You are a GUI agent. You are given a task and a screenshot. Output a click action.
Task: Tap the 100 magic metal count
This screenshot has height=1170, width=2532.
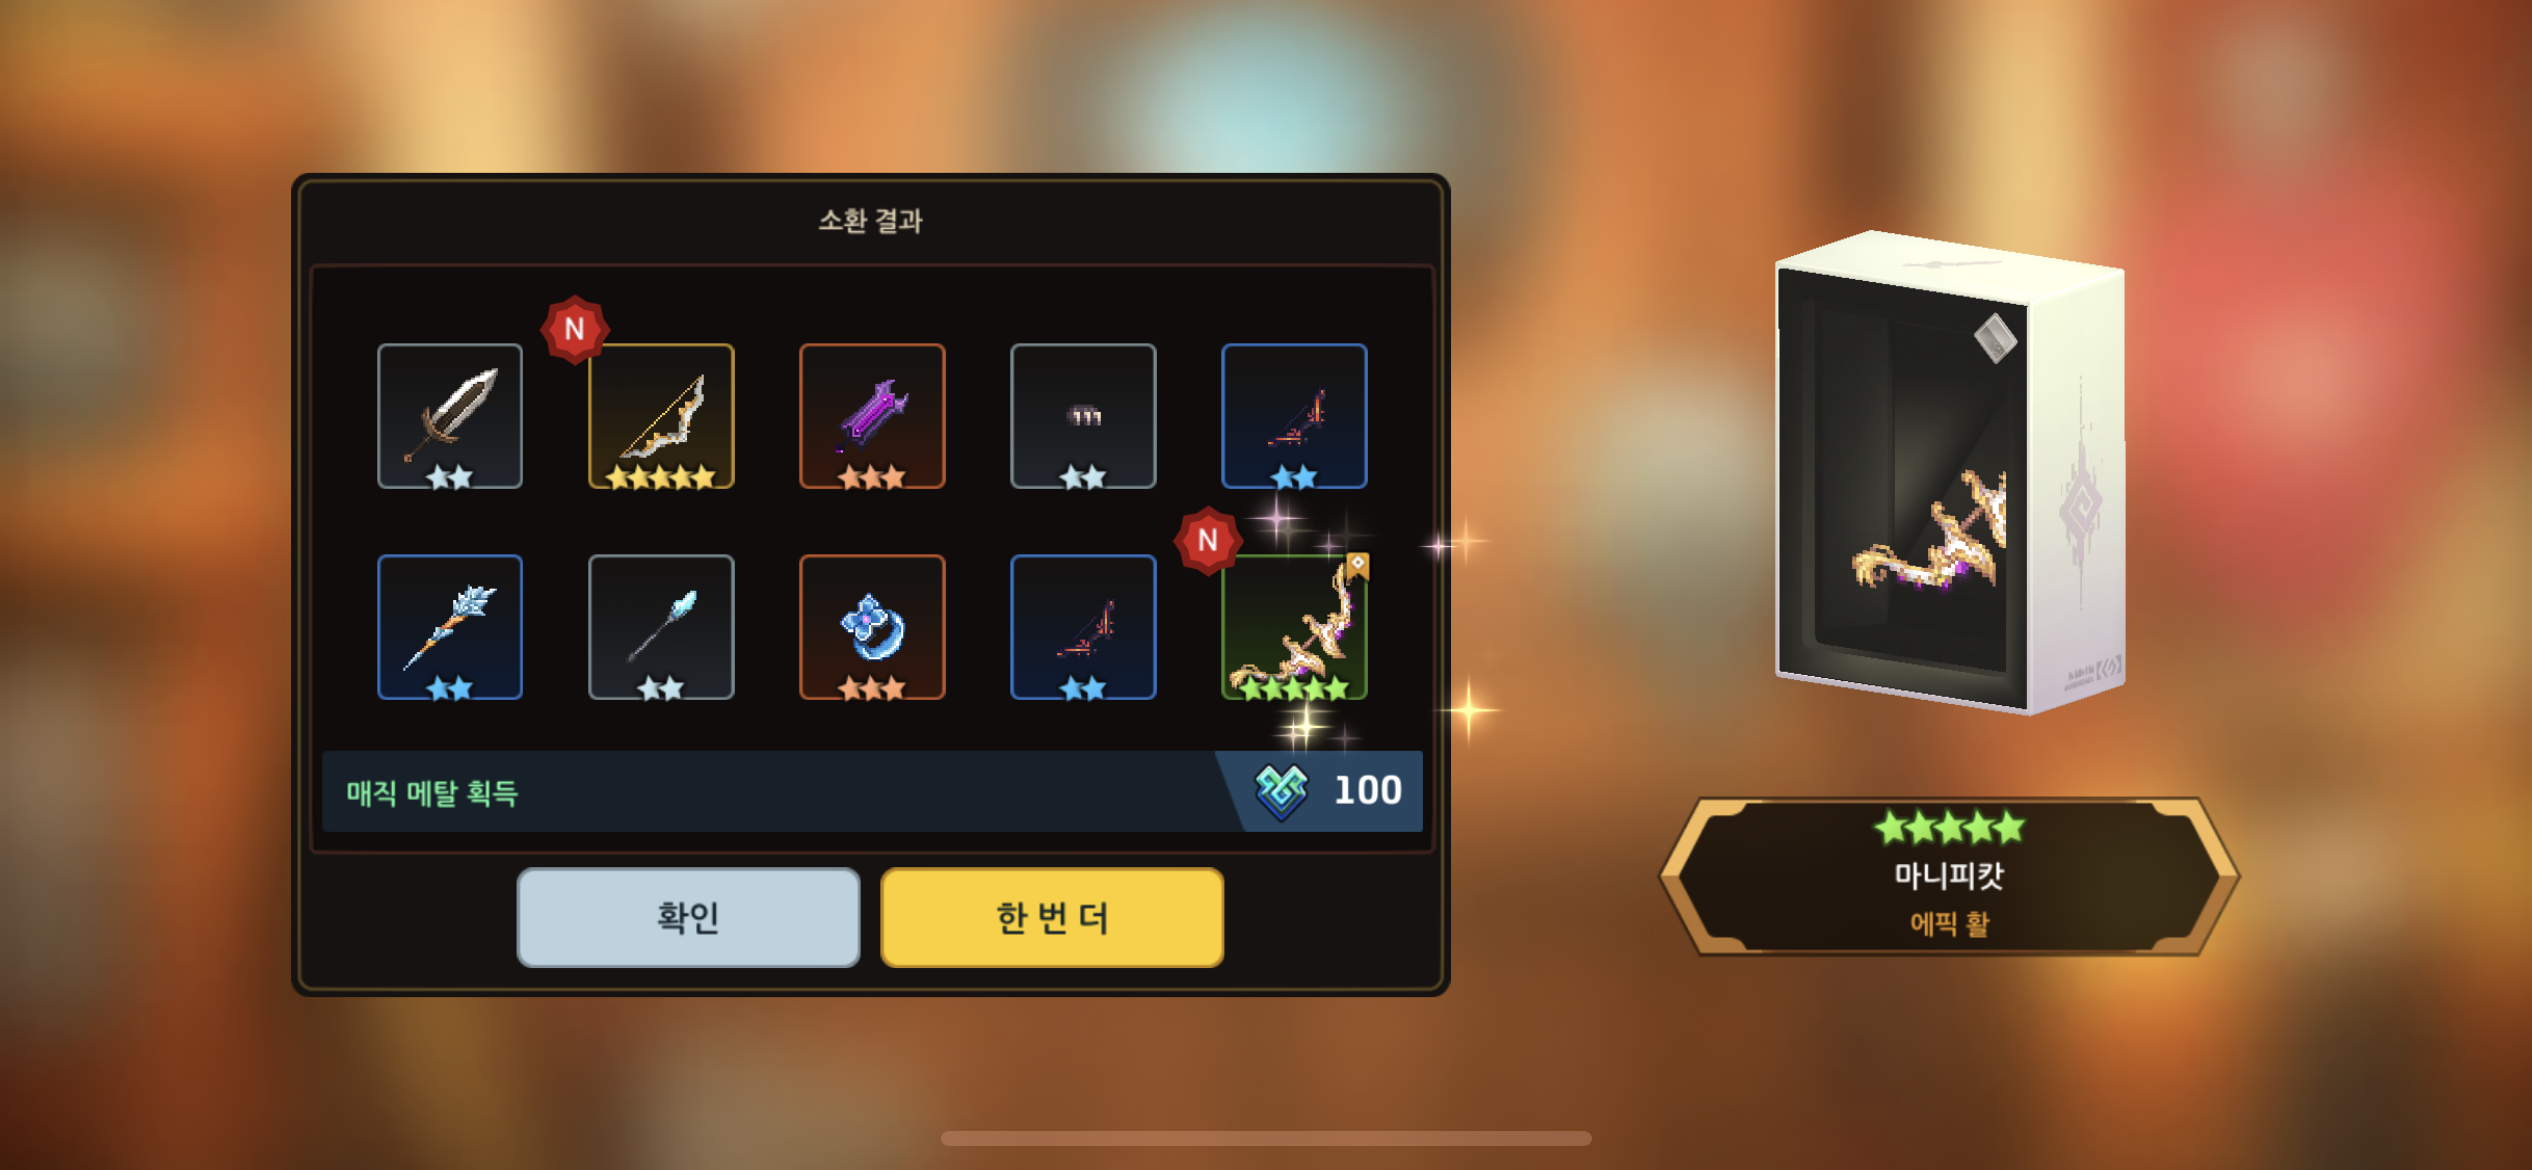1368,791
